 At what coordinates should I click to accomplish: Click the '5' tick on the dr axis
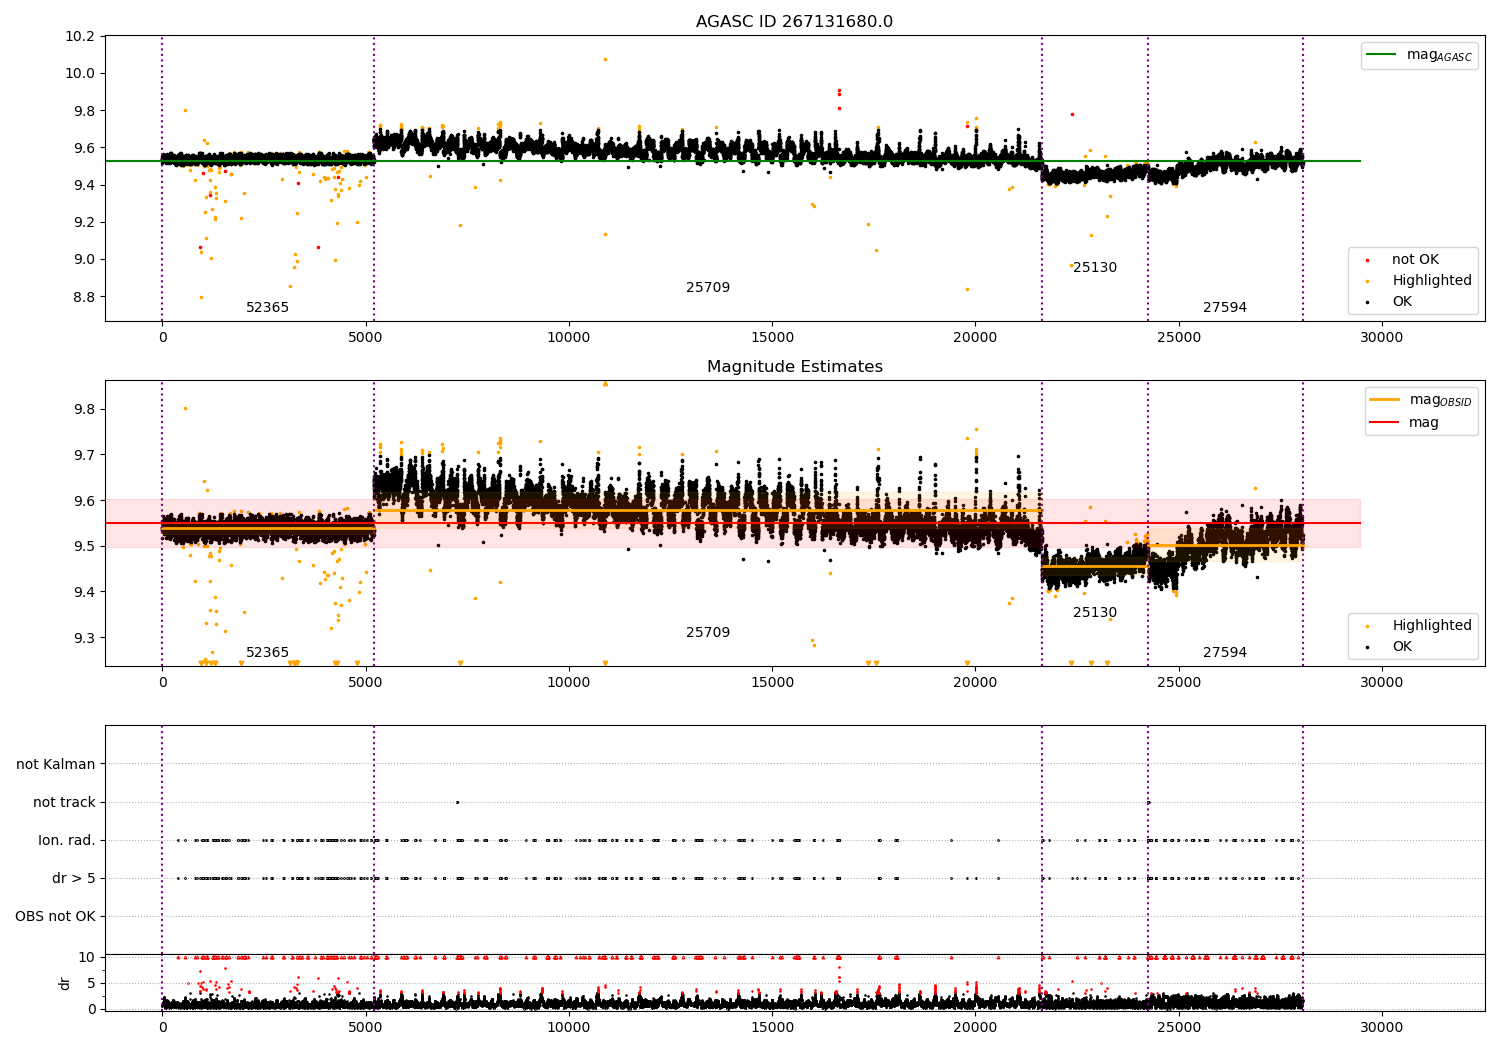(92, 983)
